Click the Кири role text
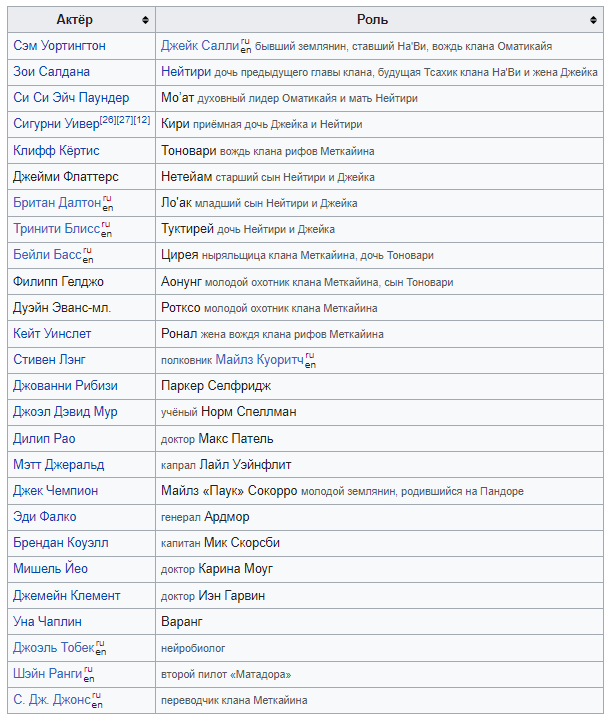 (175, 124)
